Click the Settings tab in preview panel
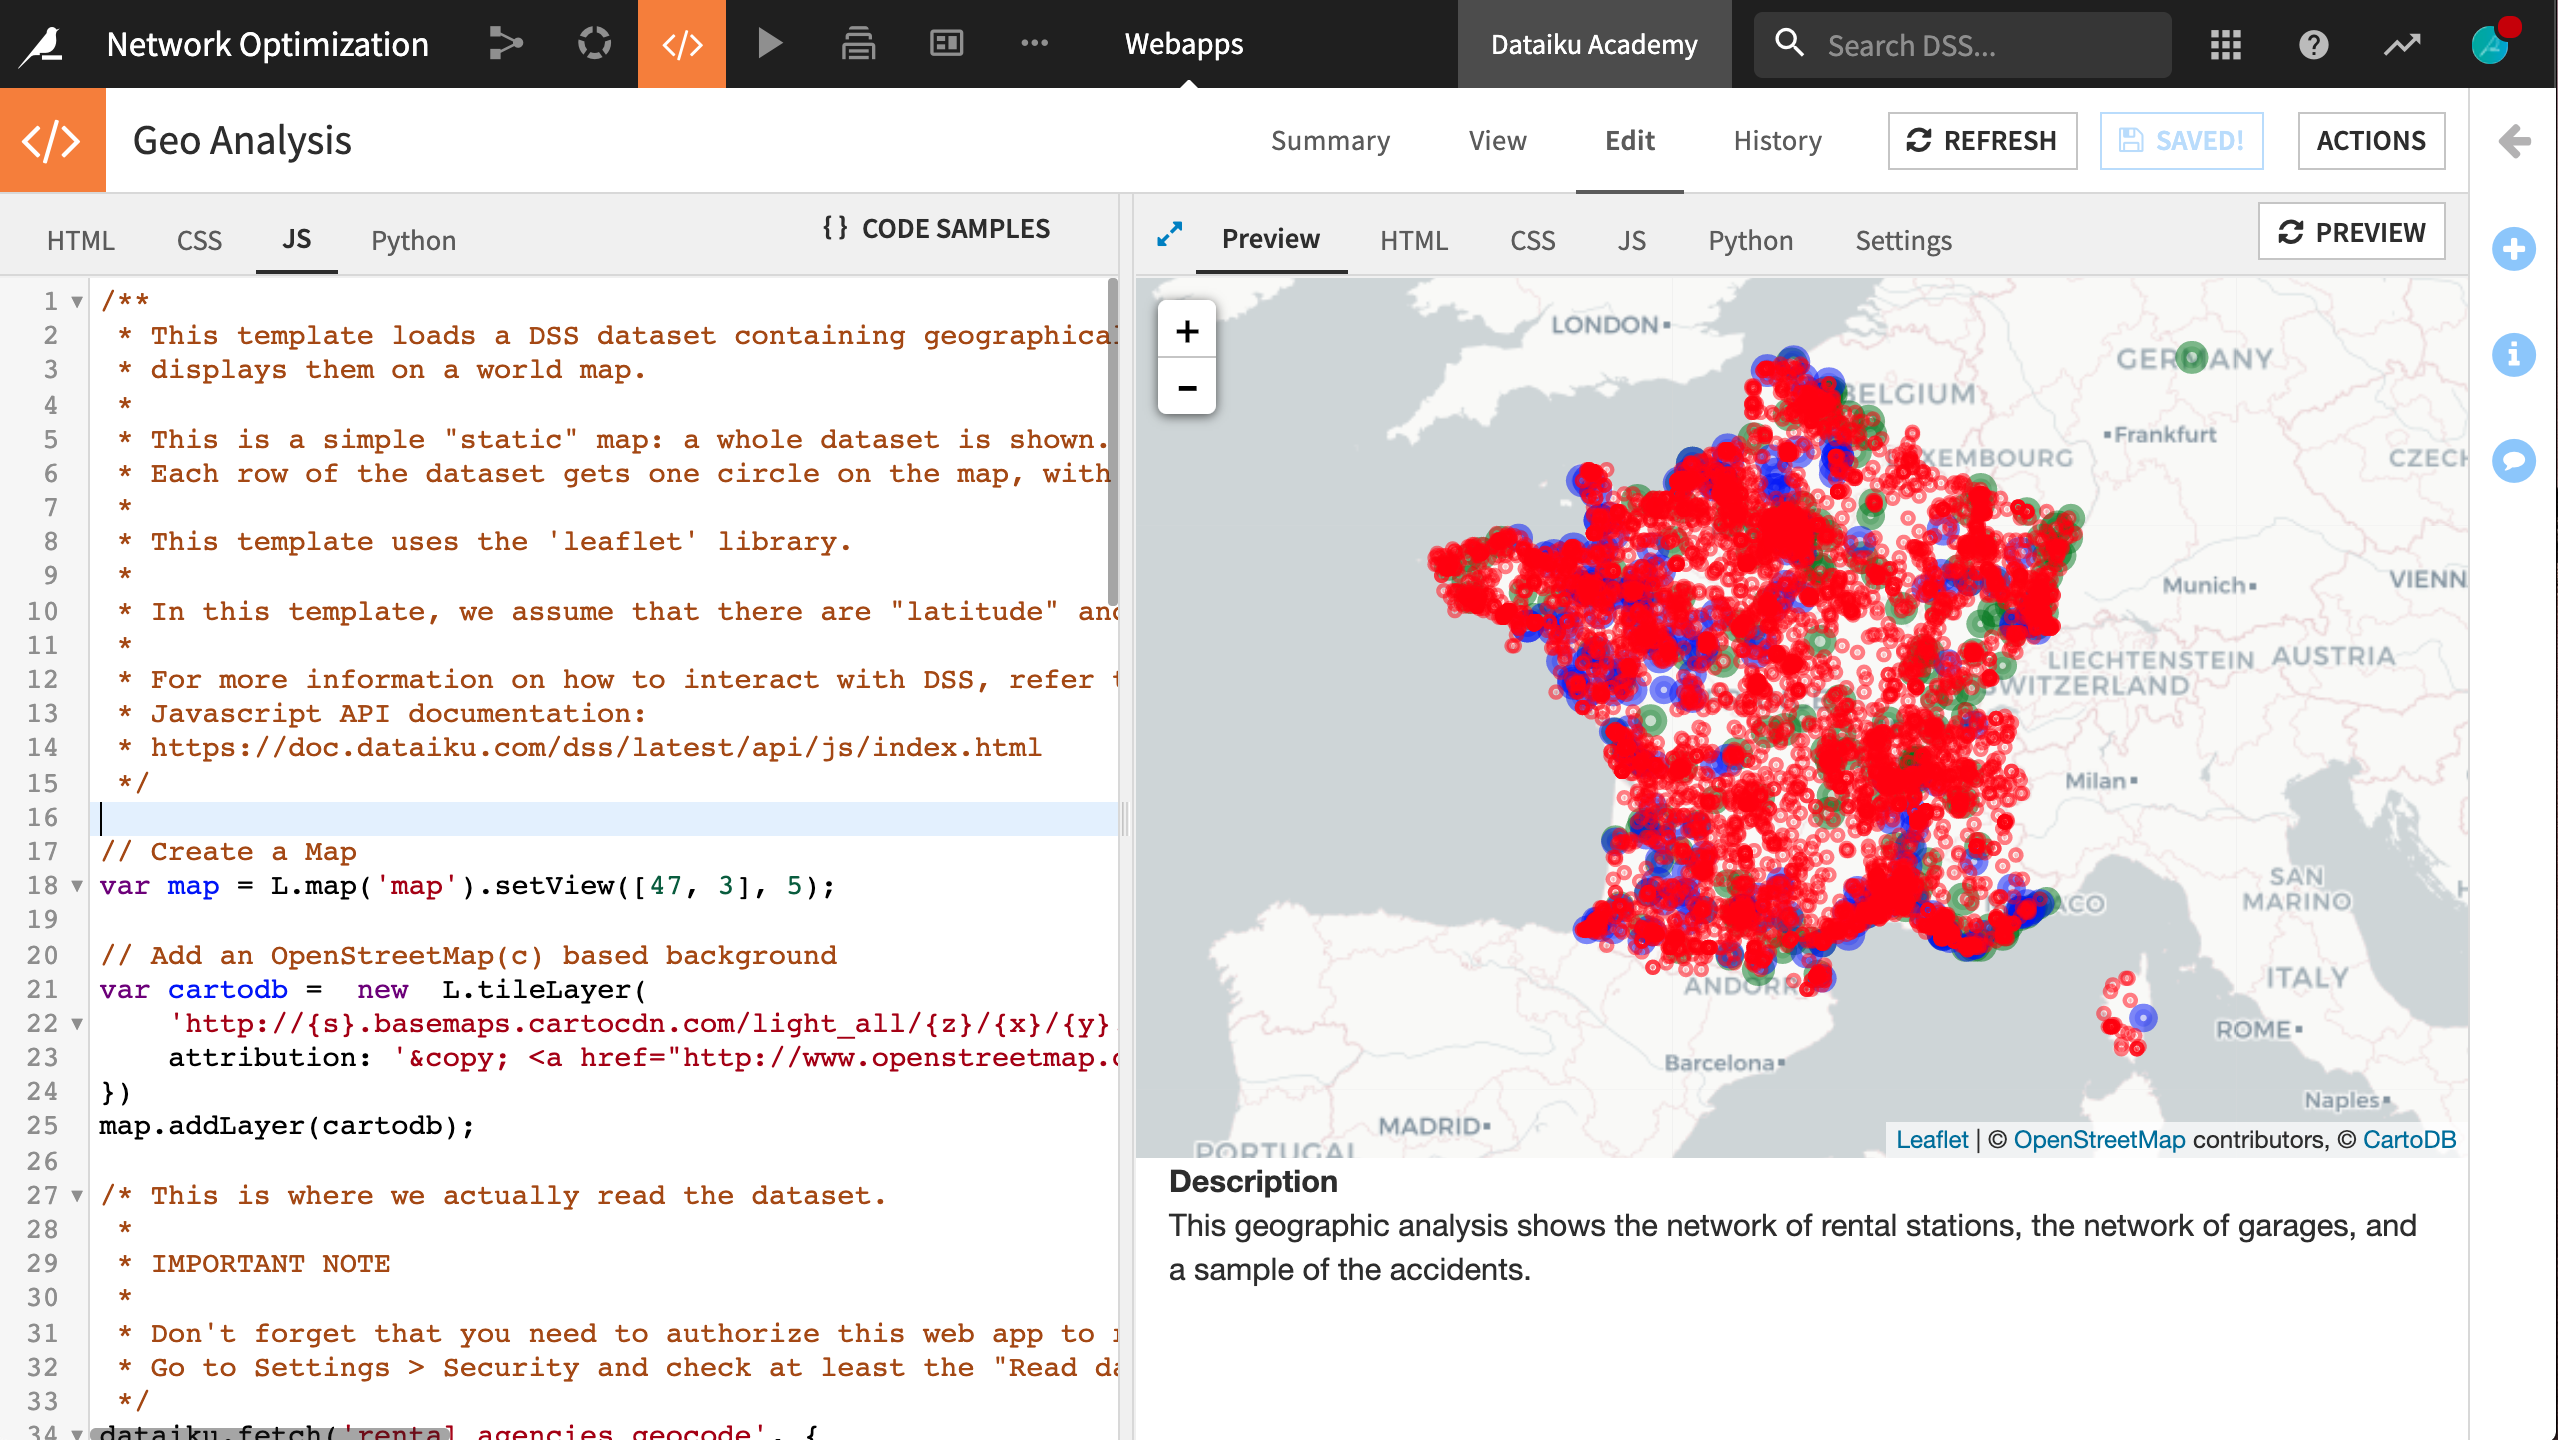2558x1440 pixels. tap(1904, 241)
